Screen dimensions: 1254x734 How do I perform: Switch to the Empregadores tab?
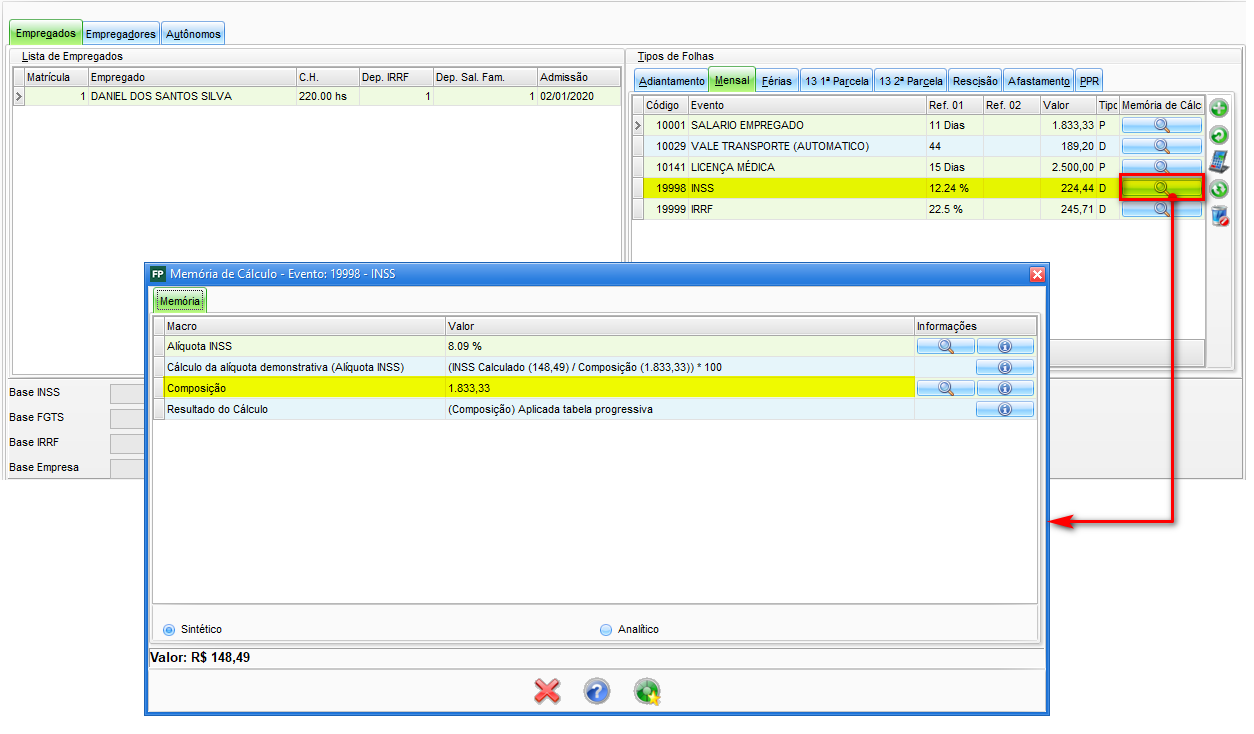(x=121, y=34)
